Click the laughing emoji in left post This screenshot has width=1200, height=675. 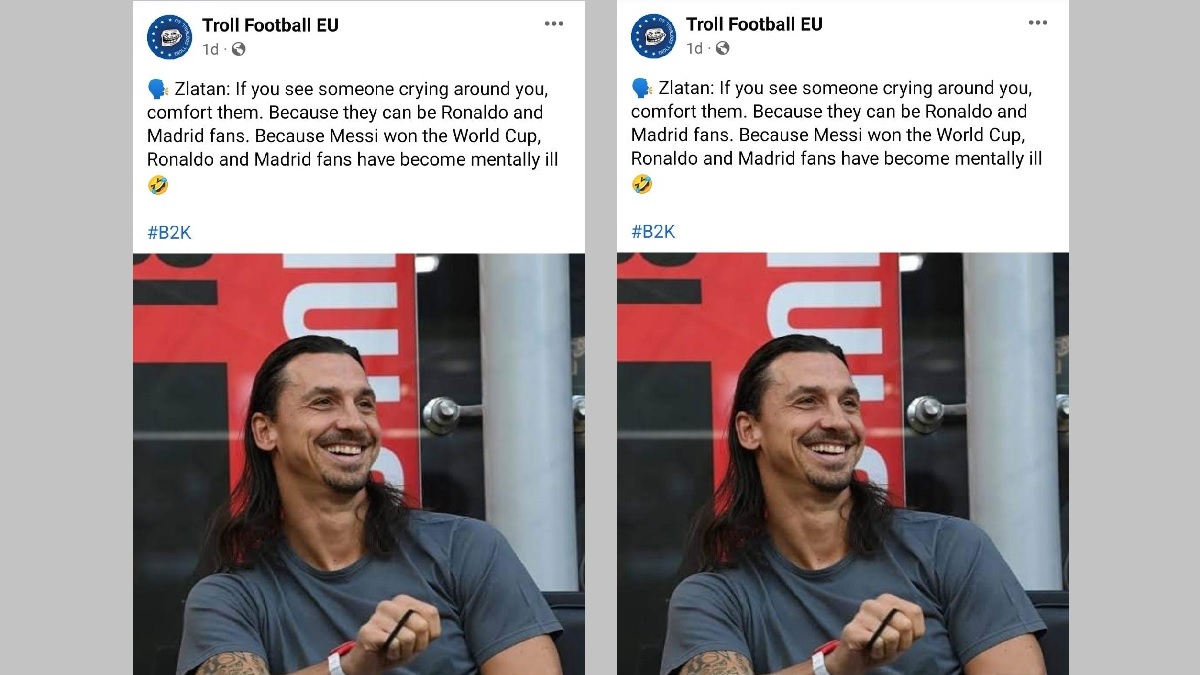point(157,184)
